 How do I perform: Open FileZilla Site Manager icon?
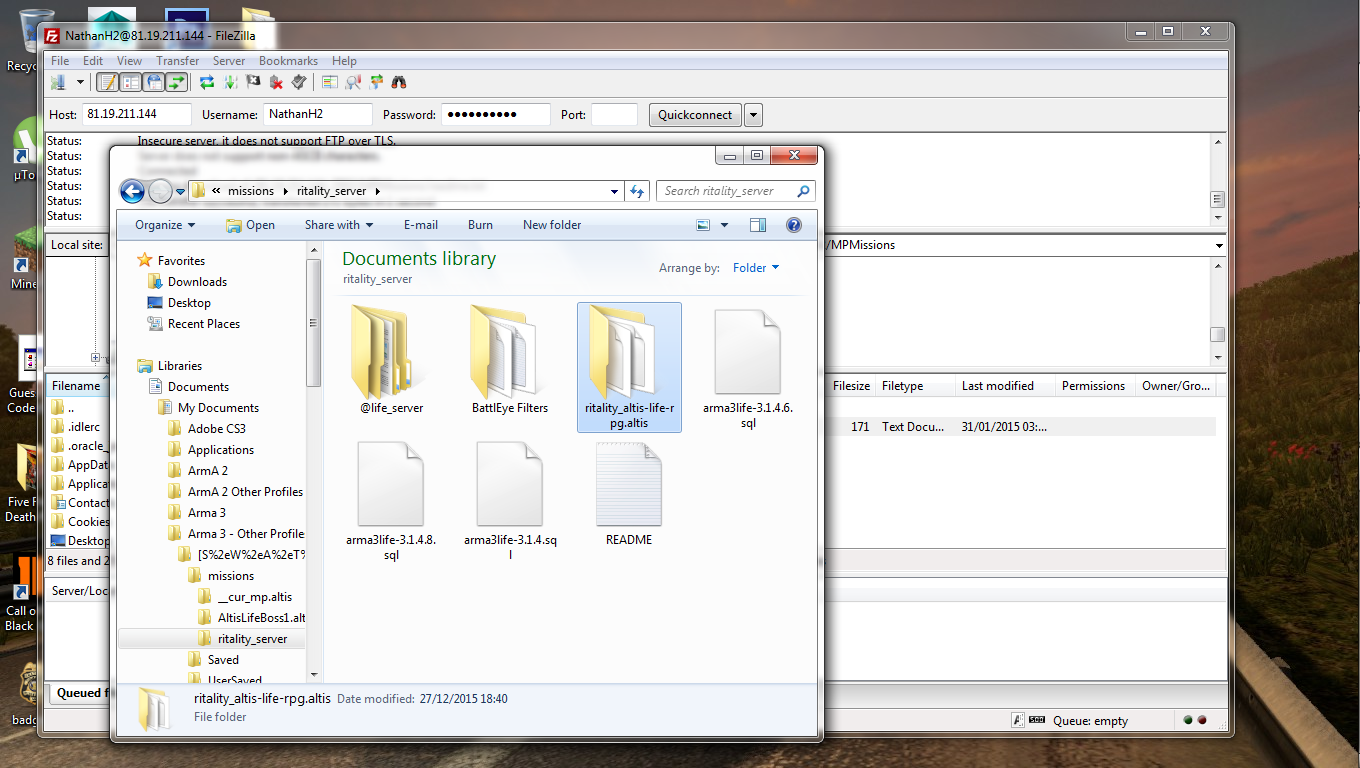57,82
